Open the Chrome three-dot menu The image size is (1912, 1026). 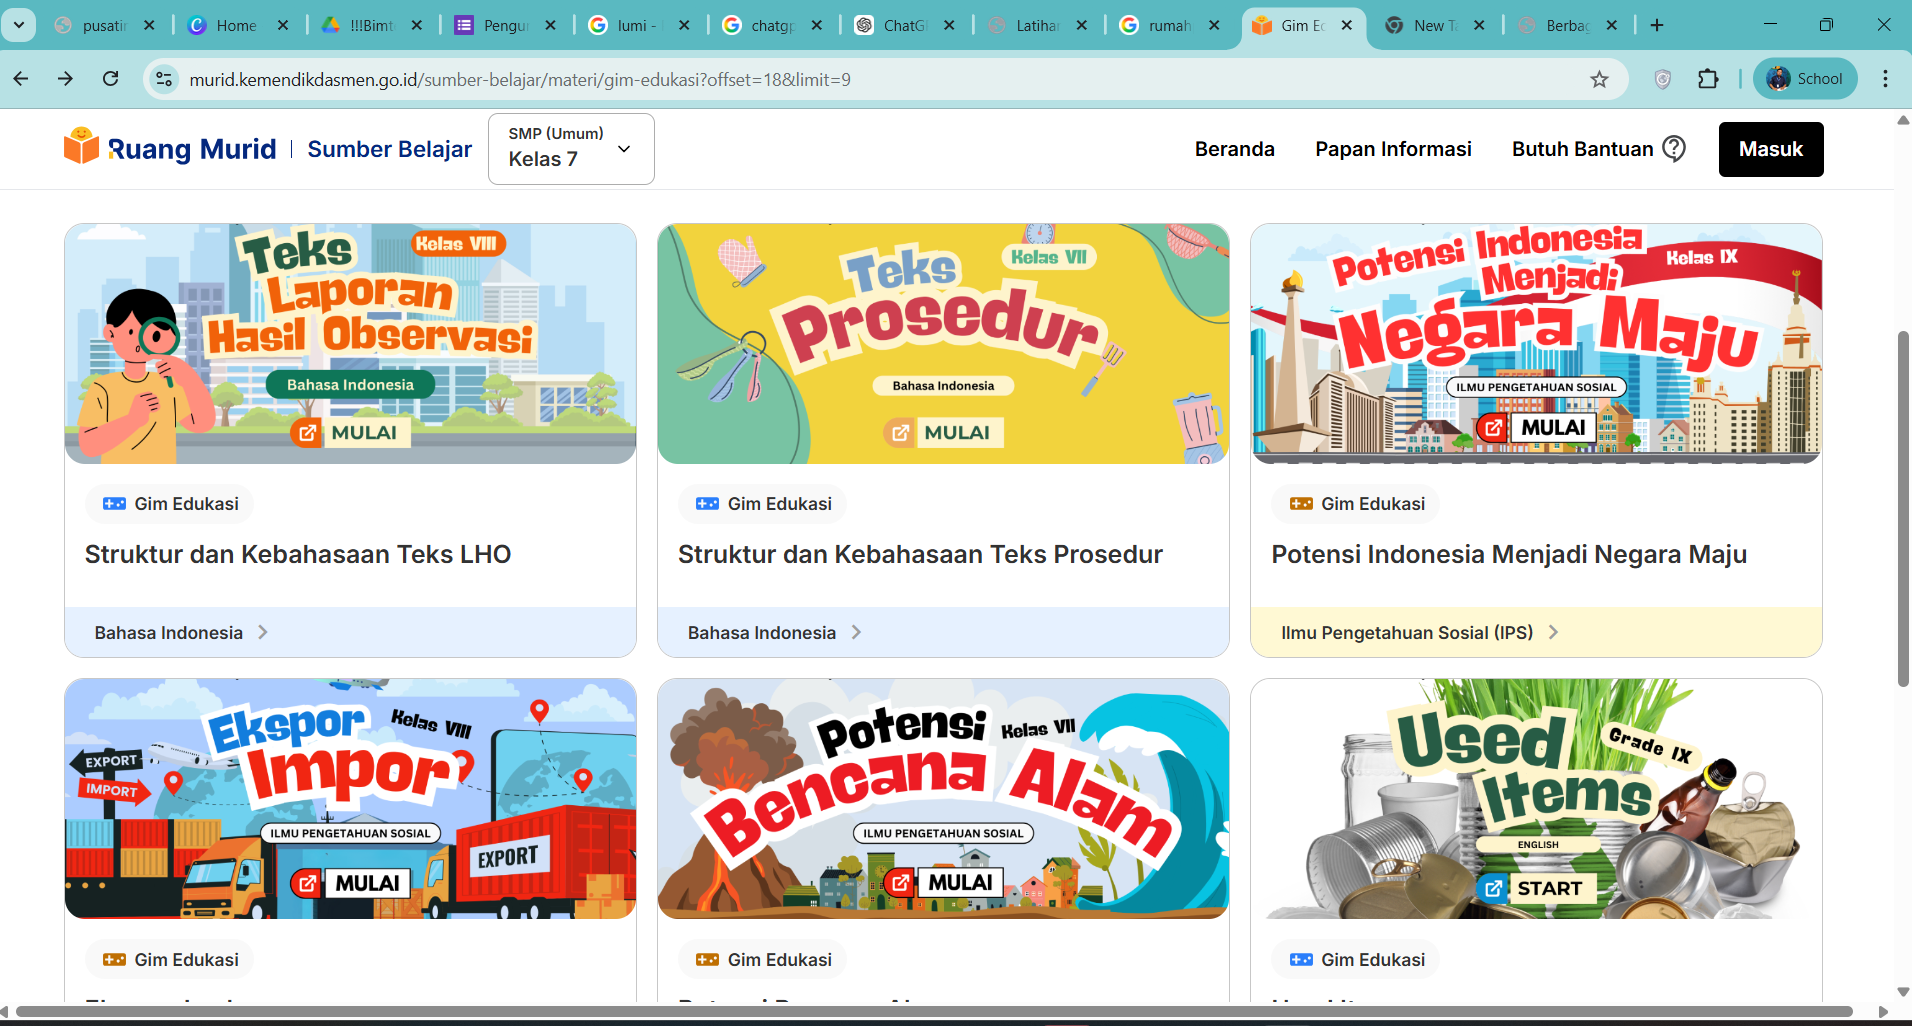click(1885, 79)
